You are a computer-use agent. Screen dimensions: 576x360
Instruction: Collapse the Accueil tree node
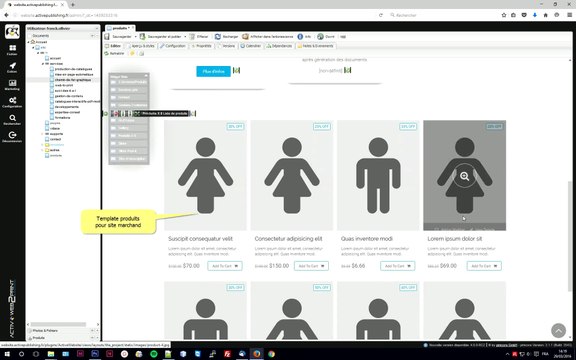29,42
